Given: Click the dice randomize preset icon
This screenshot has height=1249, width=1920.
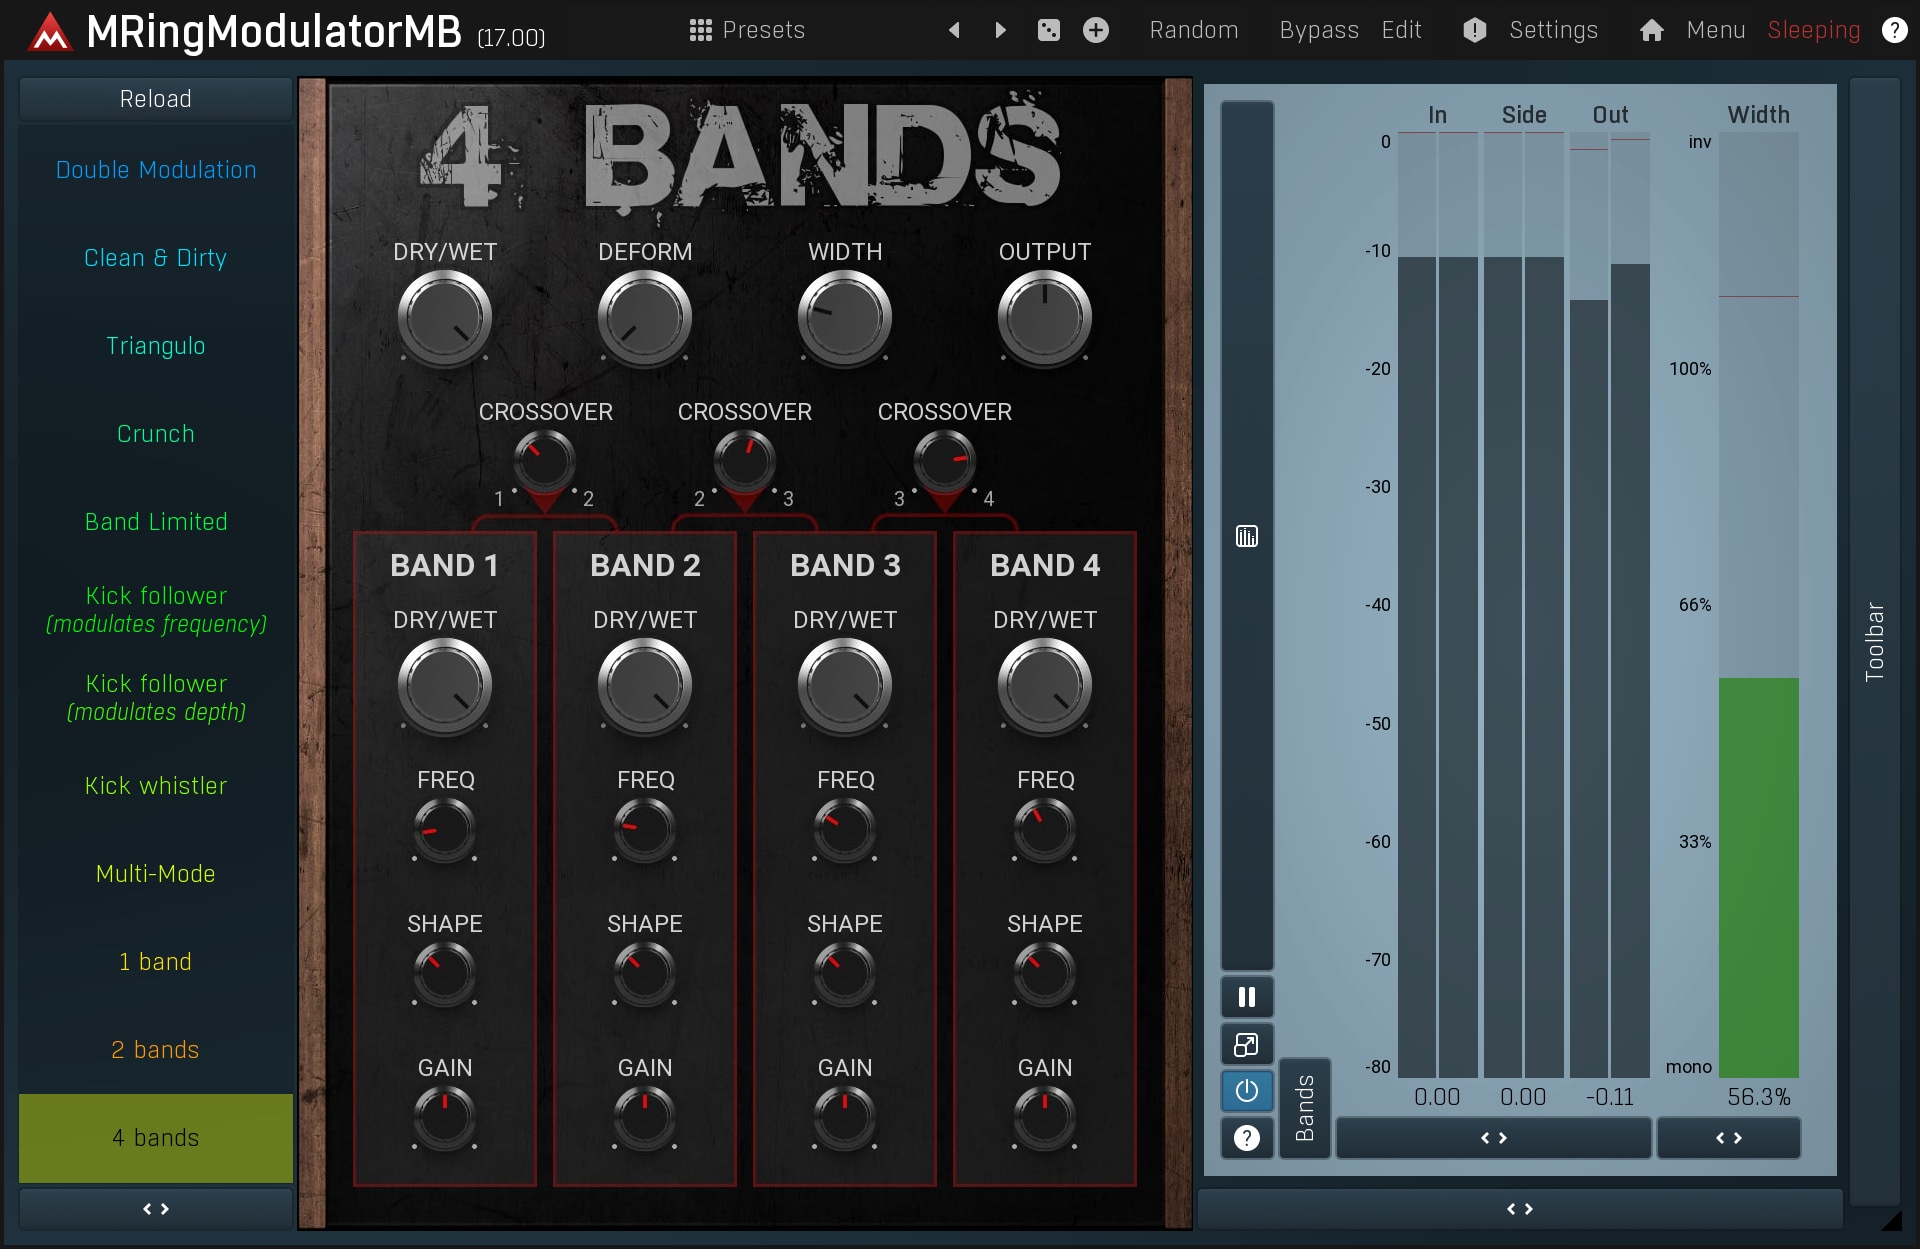Looking at the screenshot, I should point(1048,30).
